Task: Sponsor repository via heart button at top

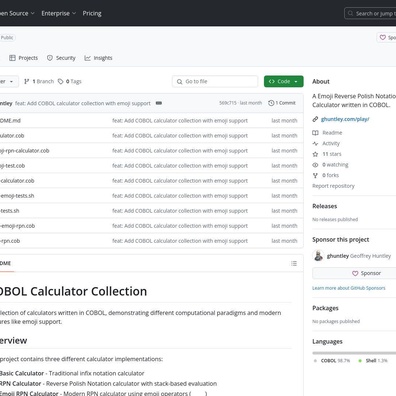Action: pos(386,37)
